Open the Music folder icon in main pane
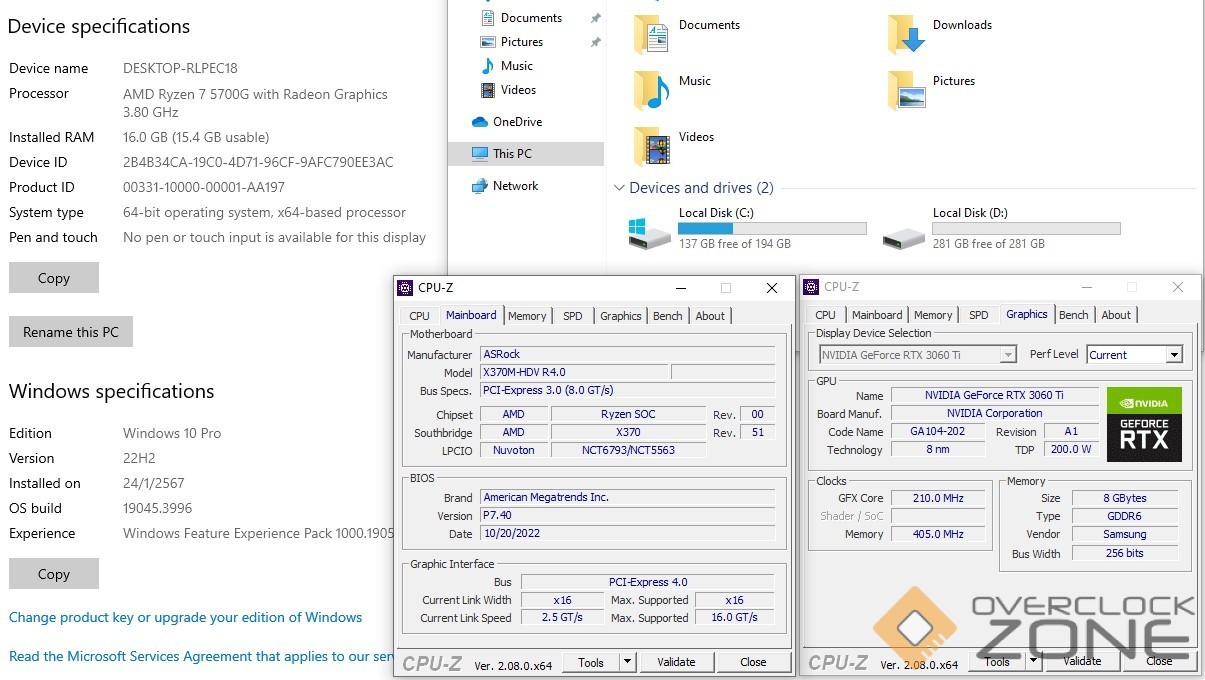This screenshot has width=1205, height=680. tap(651, 91)
